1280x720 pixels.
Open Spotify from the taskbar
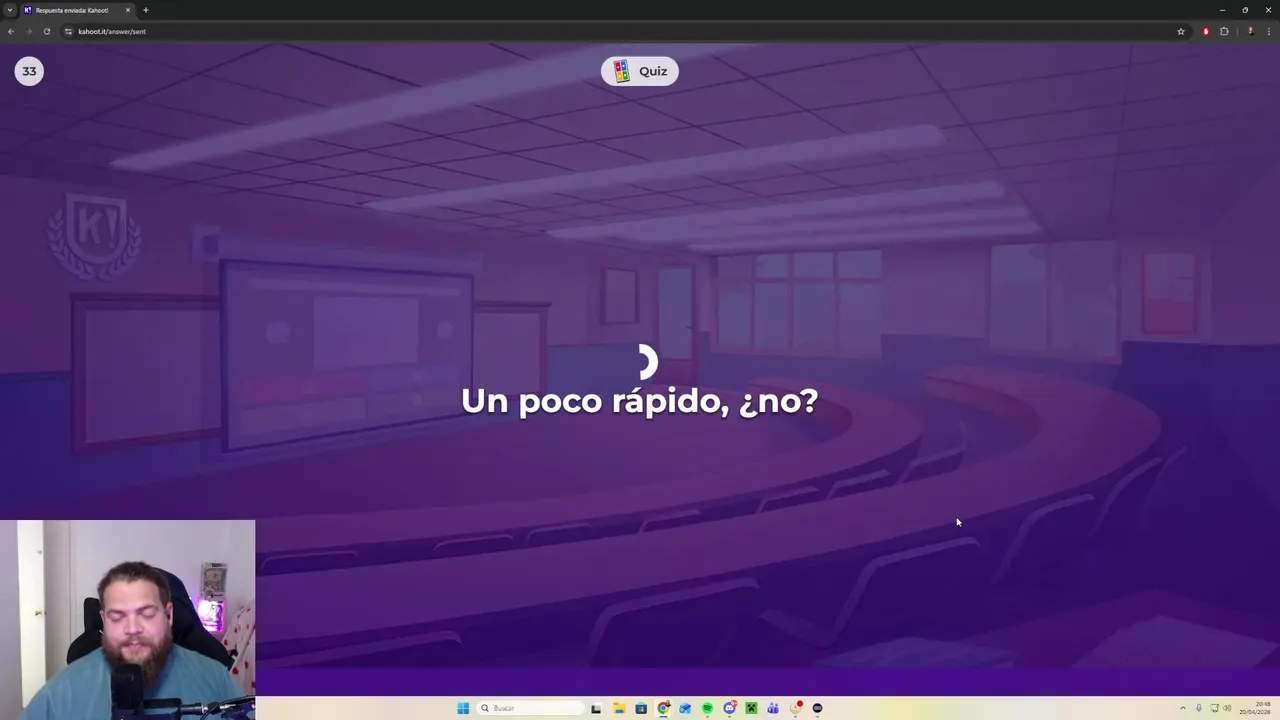707,708
